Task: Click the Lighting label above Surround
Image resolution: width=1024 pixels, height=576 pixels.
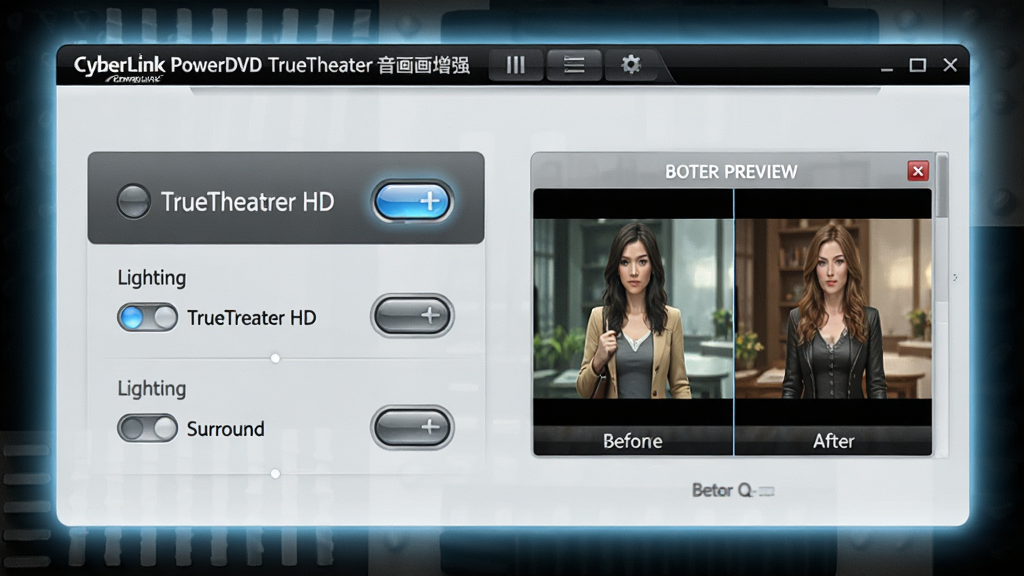Action: point(152,389)
